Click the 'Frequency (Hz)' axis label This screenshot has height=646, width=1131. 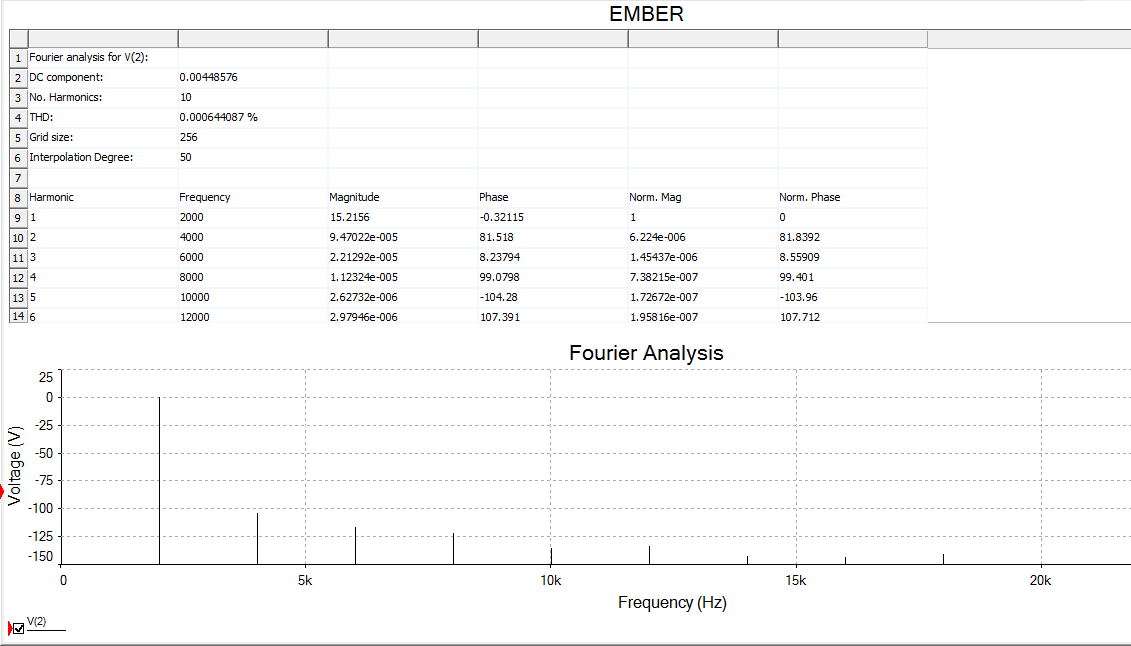[x=672, y=603]
